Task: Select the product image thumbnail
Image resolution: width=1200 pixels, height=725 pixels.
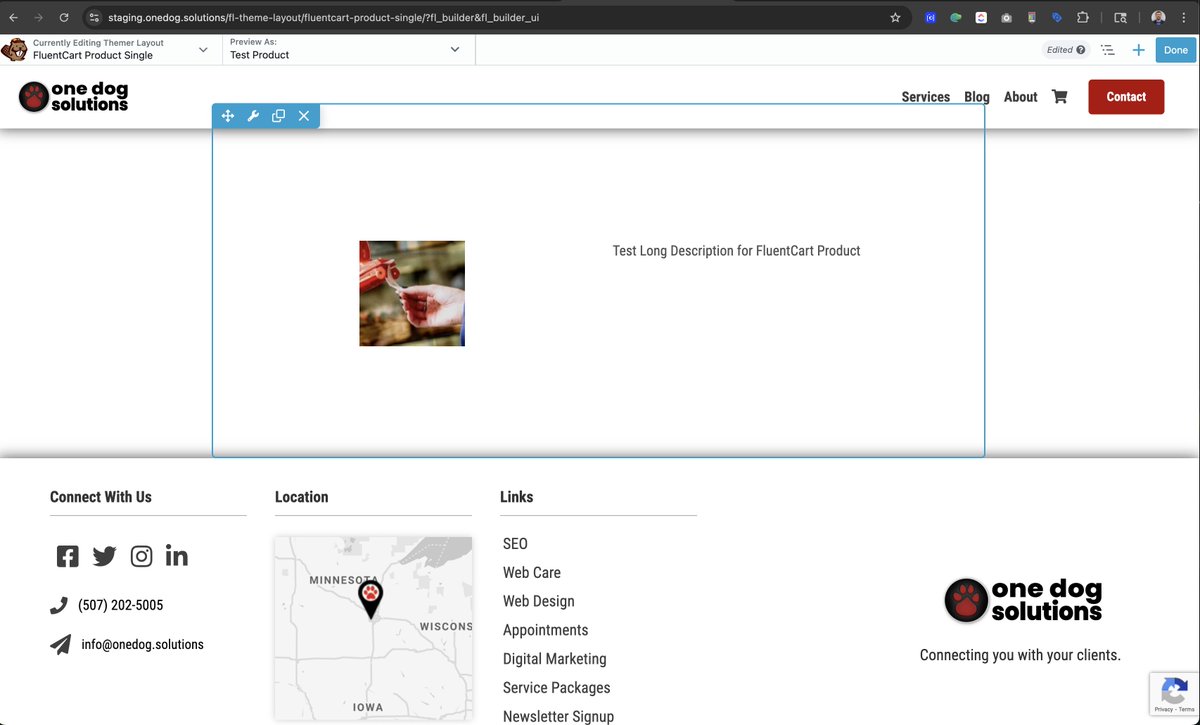Action: click(x=412, y=293)
